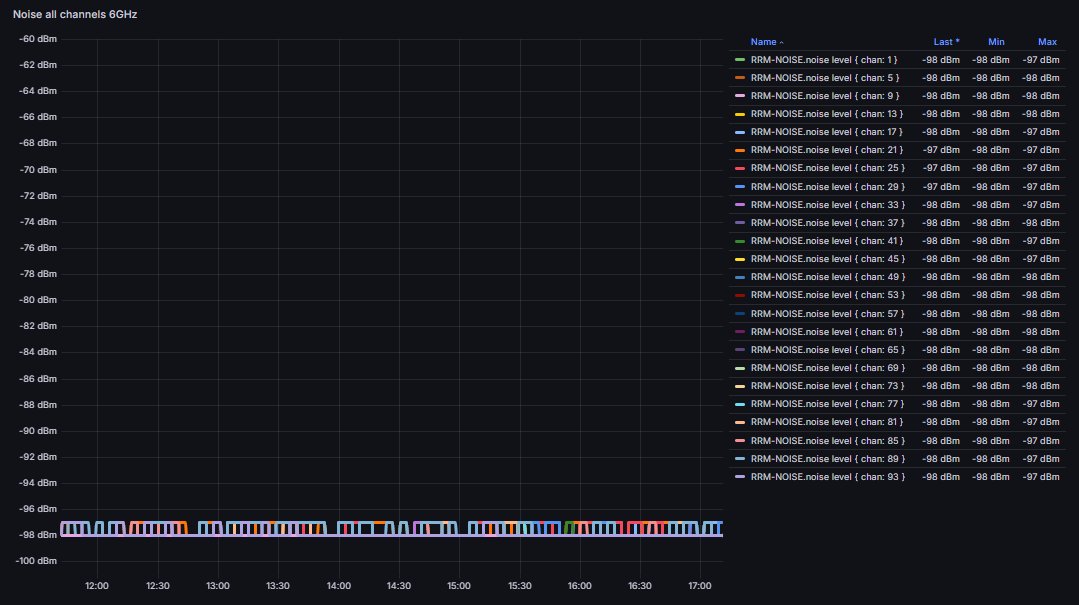Select legend label RRM-NOISE.noise level { chan: 25 }

pos(827,168)
